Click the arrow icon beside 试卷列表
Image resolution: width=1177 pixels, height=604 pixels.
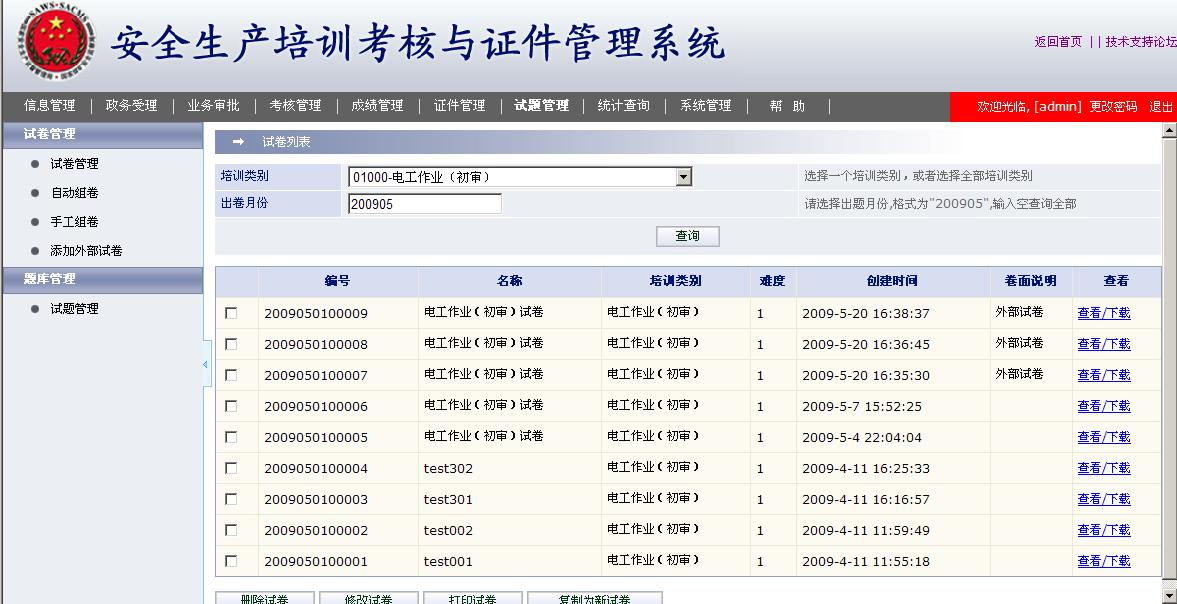coord(238,142)
